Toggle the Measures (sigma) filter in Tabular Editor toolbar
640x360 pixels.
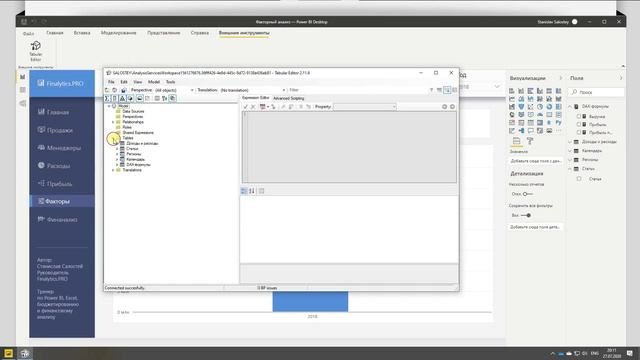107,98
